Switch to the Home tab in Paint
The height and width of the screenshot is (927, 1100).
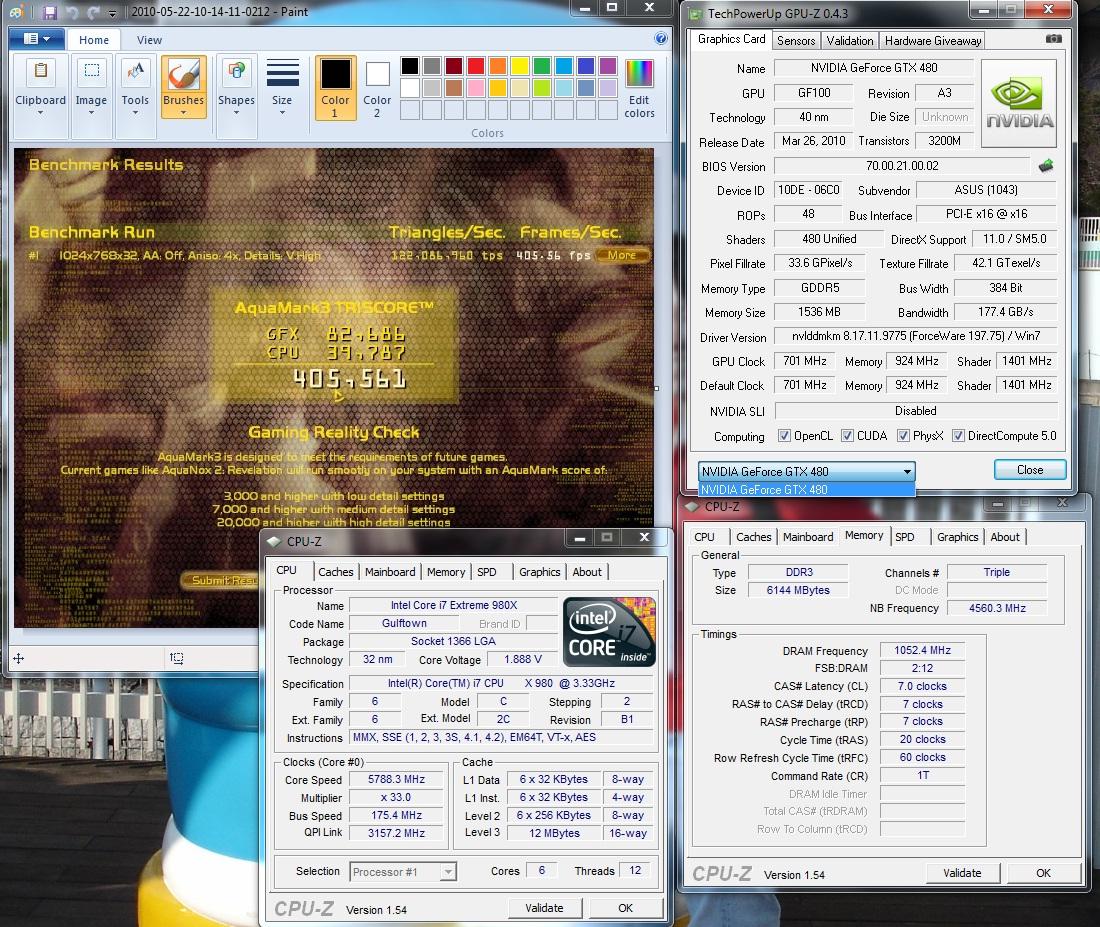[94, 40]
